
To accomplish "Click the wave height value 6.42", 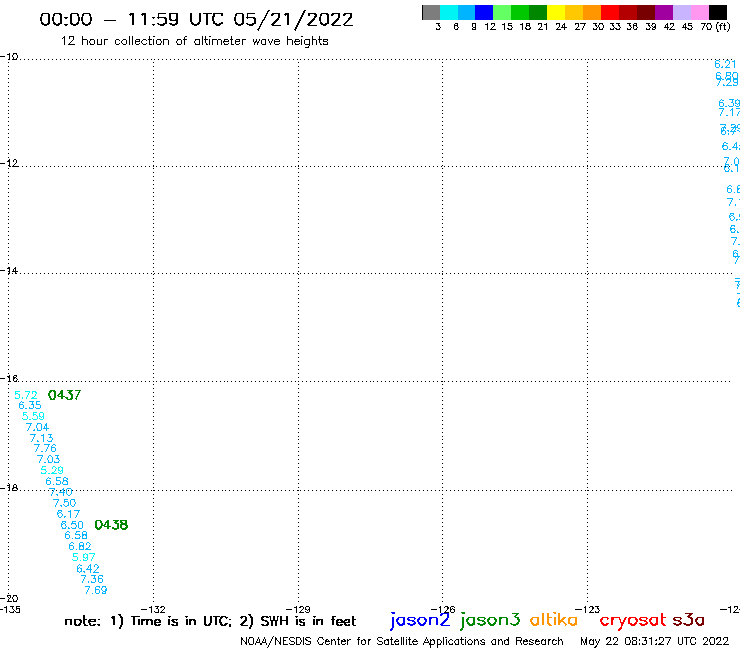I will point(88,568).
